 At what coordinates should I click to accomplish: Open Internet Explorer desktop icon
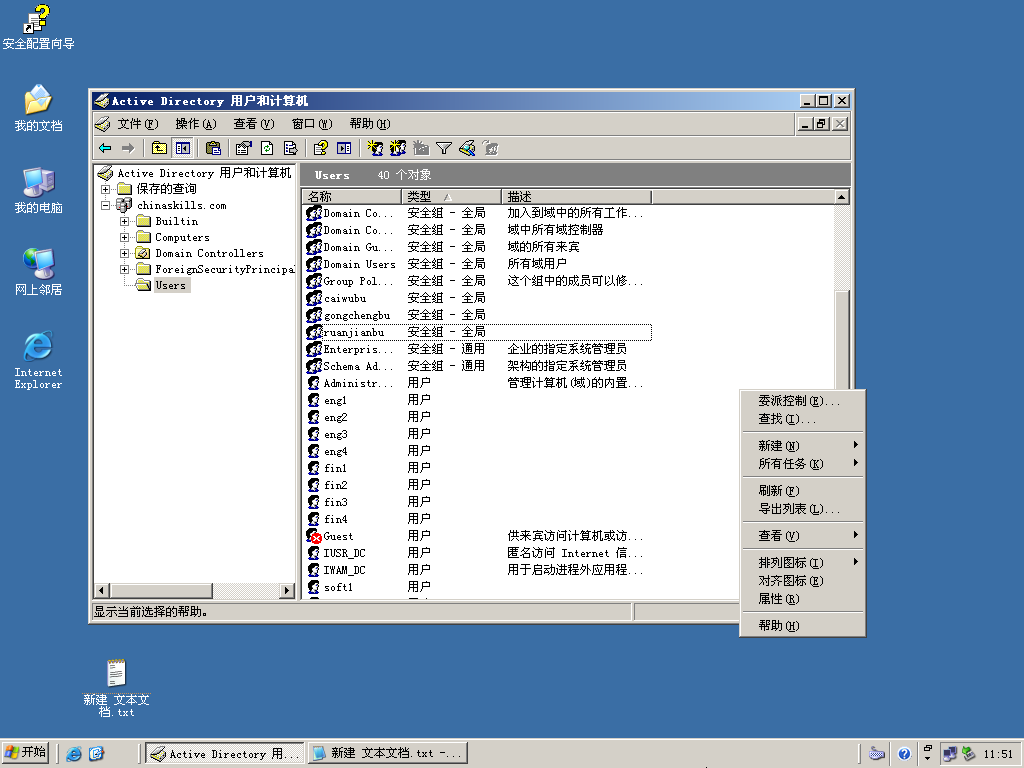39,360
